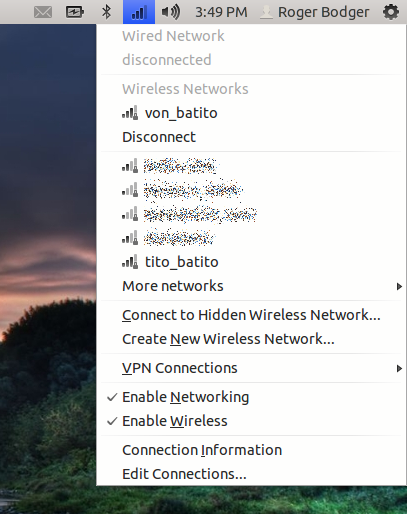Close the highlighted network signal indicator

click(139, 12)
